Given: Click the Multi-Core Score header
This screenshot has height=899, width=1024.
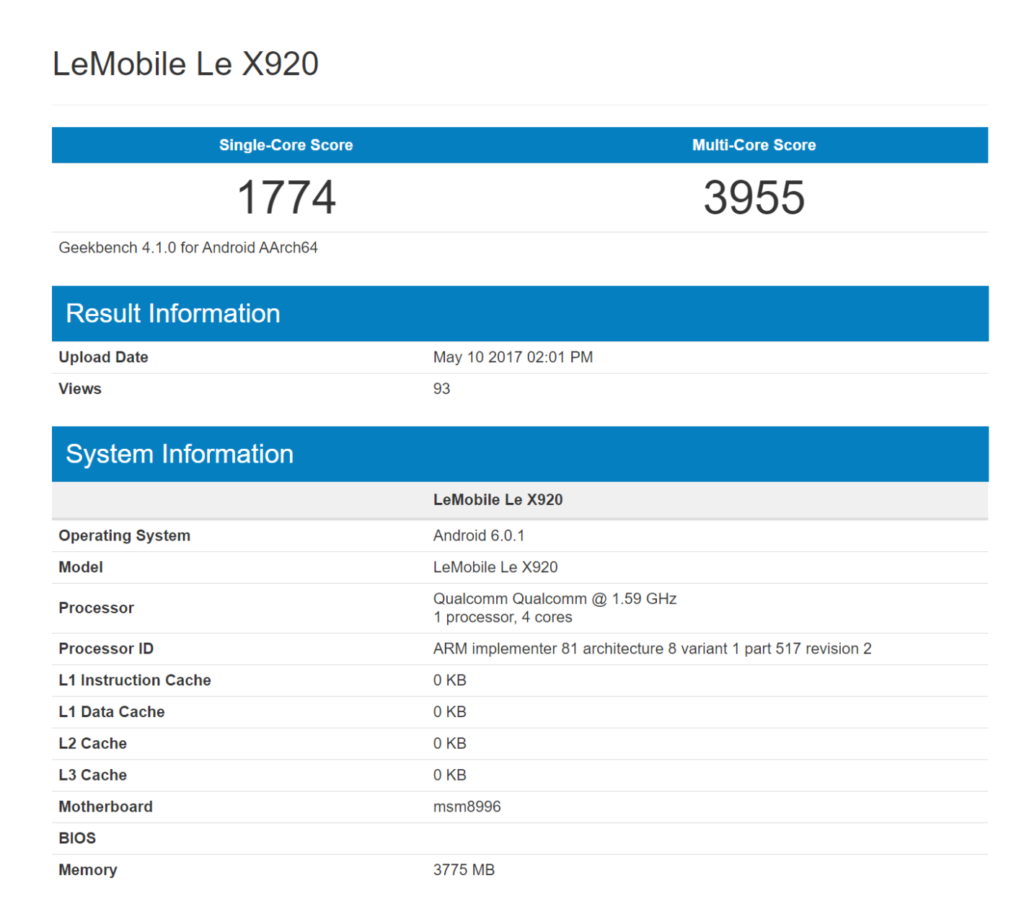Looking at the screenshot, I should coord(754,145).
